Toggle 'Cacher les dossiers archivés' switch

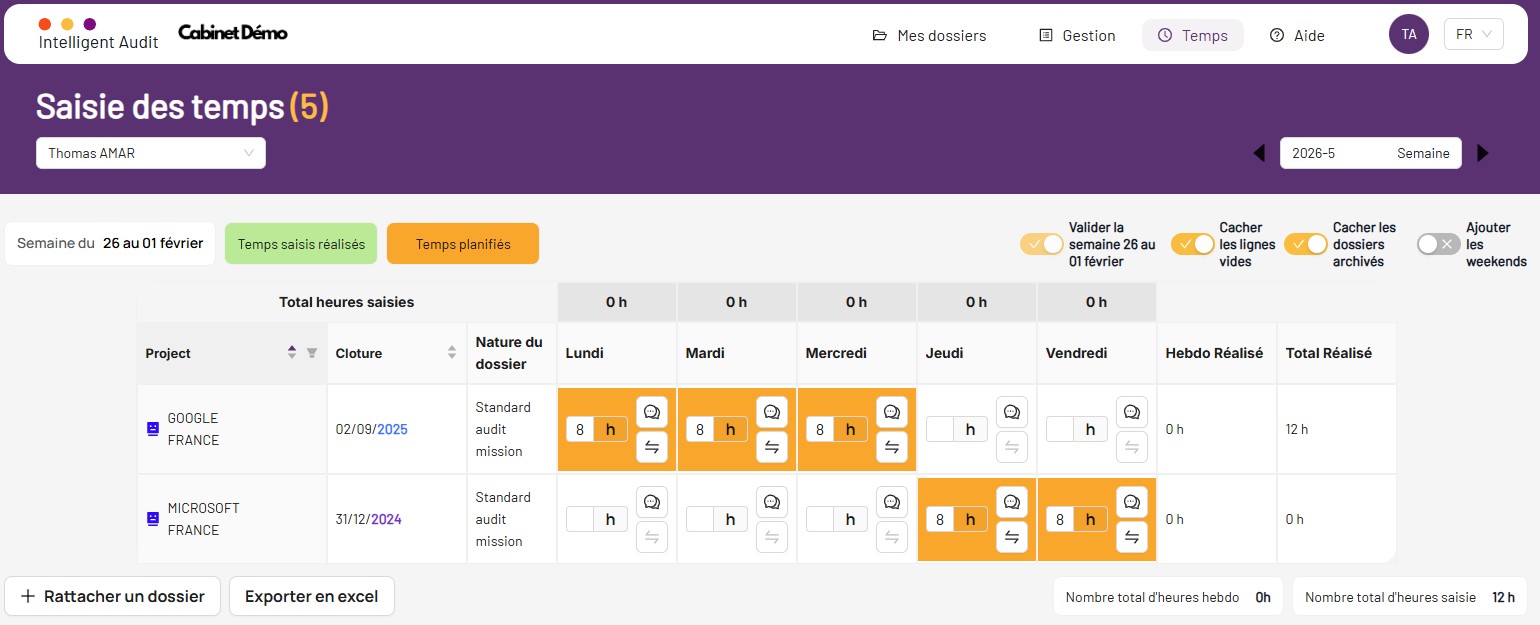pos(1305,244)
